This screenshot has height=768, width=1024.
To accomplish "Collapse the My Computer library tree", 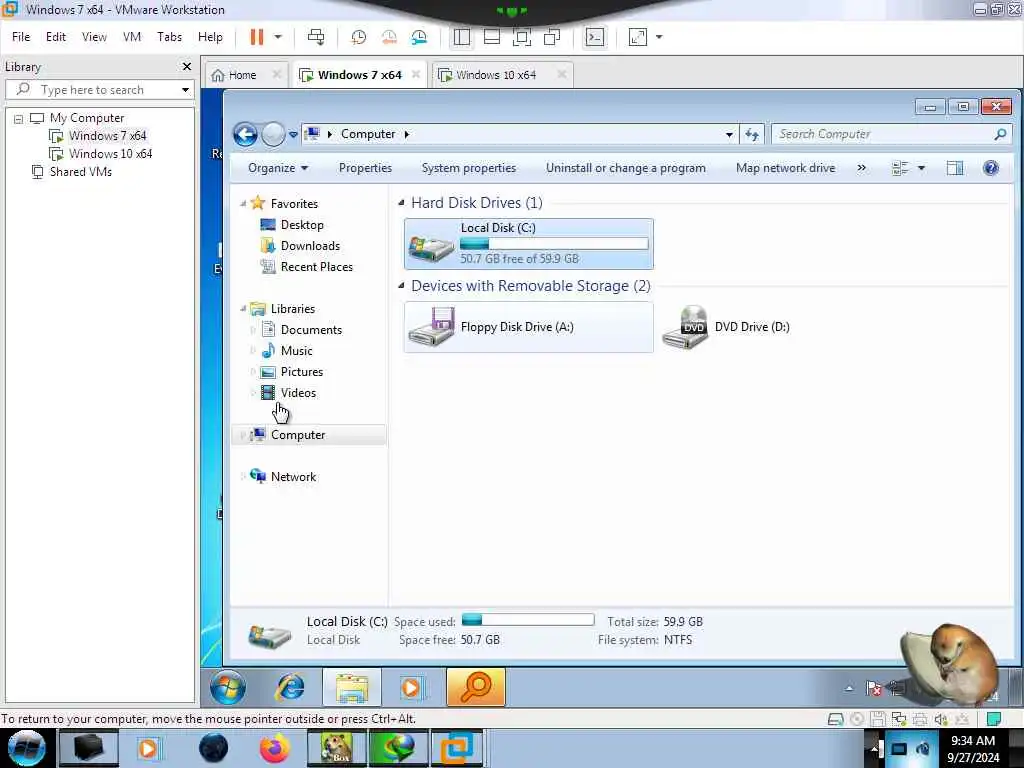I will point(18,119).
